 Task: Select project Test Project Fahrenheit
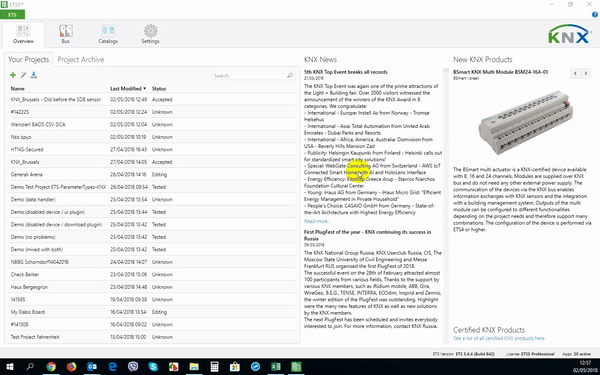point(152,337)
